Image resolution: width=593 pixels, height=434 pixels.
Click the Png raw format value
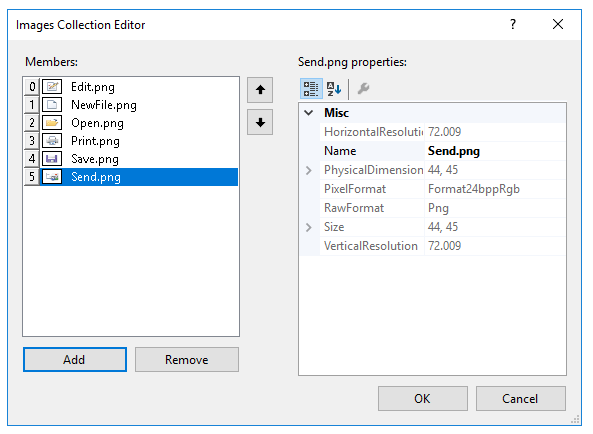tap(438, 208)
